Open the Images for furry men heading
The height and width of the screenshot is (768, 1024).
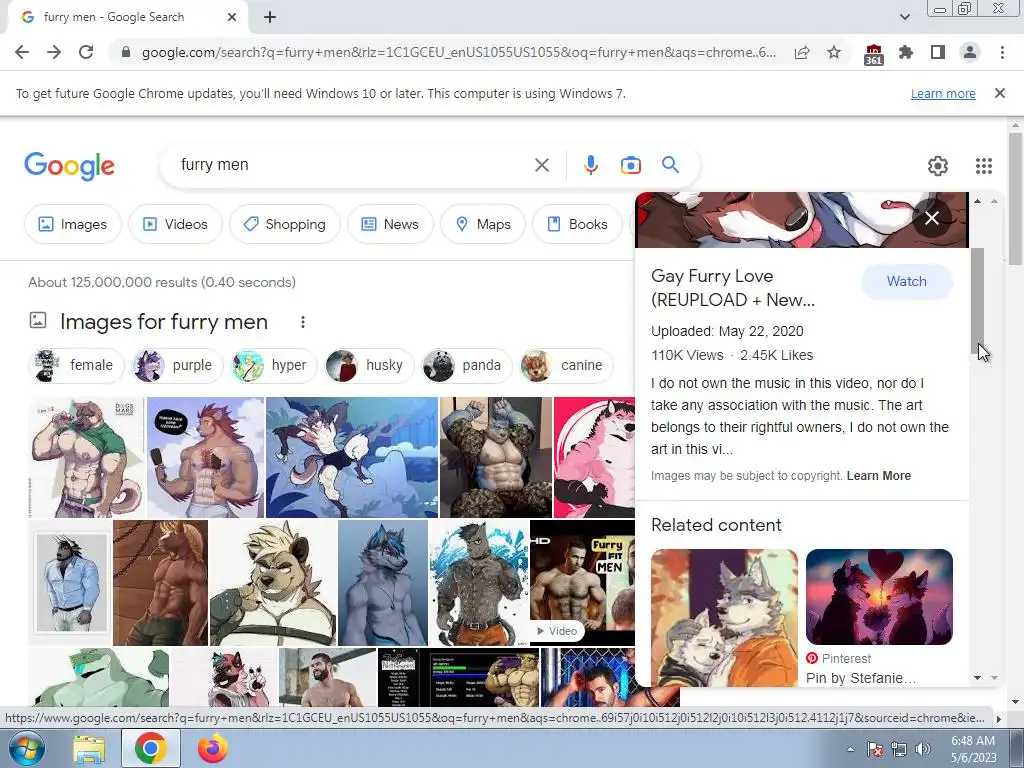164,322
